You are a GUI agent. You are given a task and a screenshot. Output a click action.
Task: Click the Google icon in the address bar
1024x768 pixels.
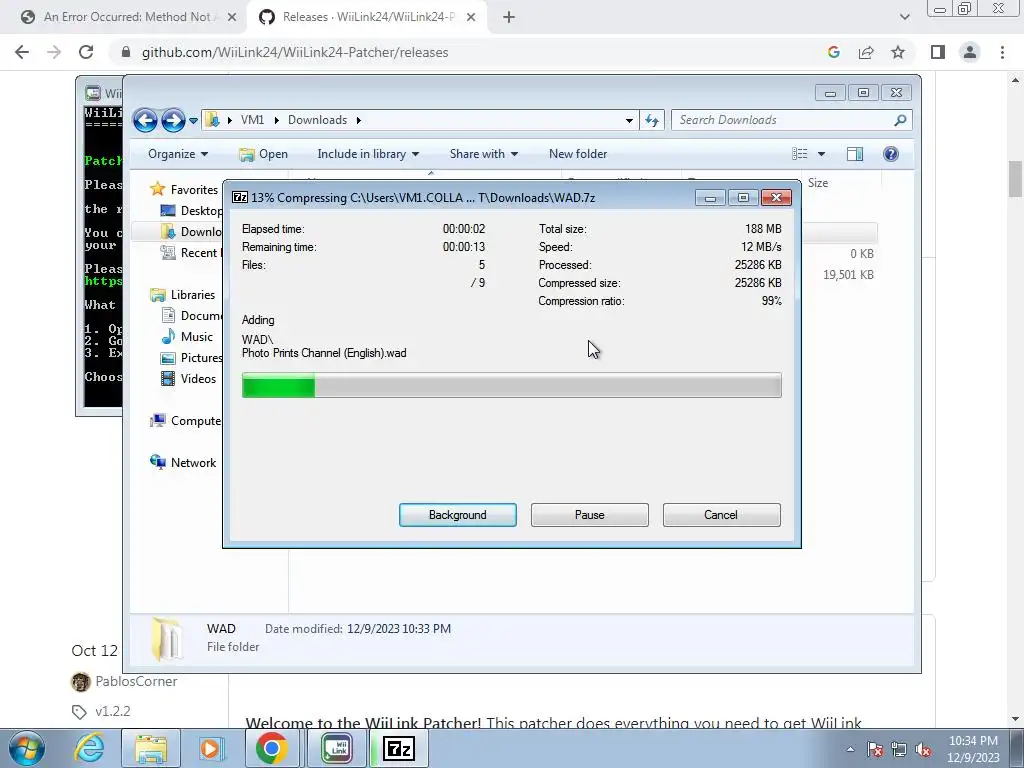833,52
